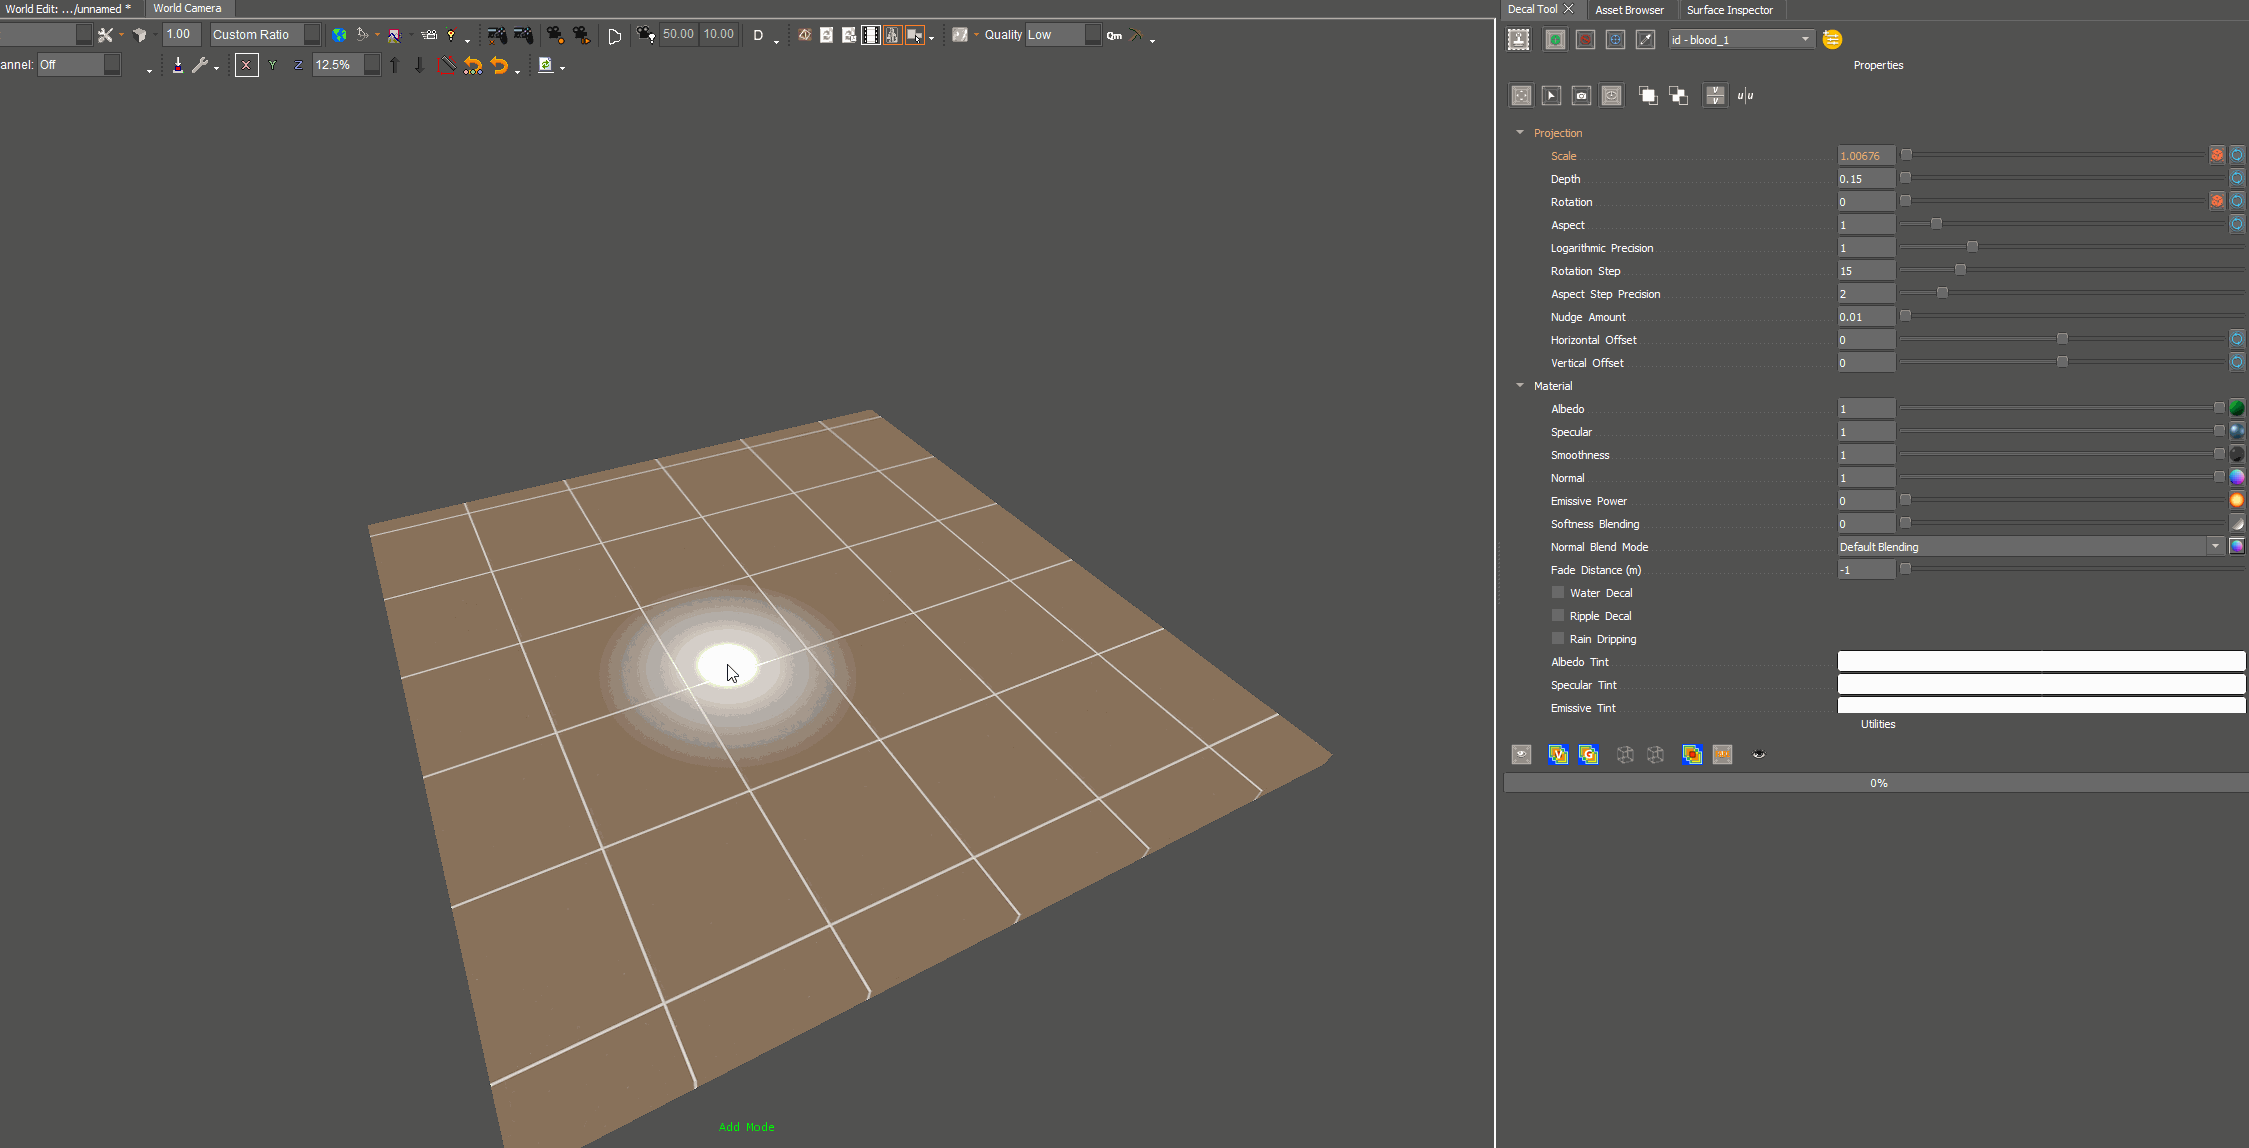Click the blue Y axis constraint button
The width and height of the screenshot is (2249, 1148).
click(x=272, y=65)
